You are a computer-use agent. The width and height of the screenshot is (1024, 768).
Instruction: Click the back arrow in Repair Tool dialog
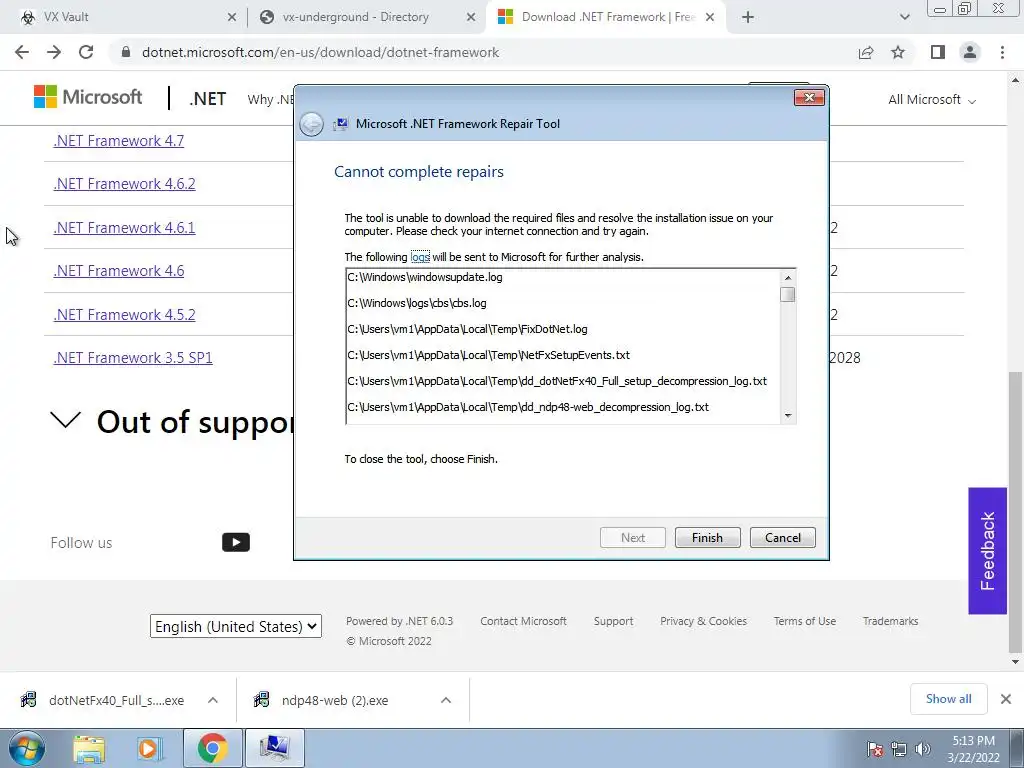[x=312, y=124]
